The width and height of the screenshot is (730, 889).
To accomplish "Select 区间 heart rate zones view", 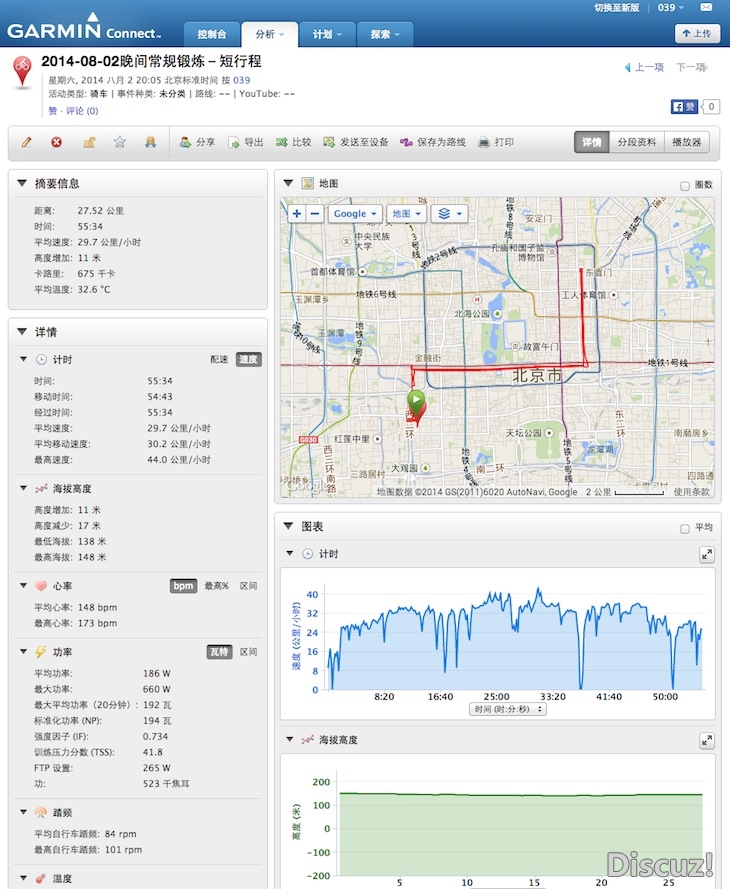I will [x=248, y=586].
